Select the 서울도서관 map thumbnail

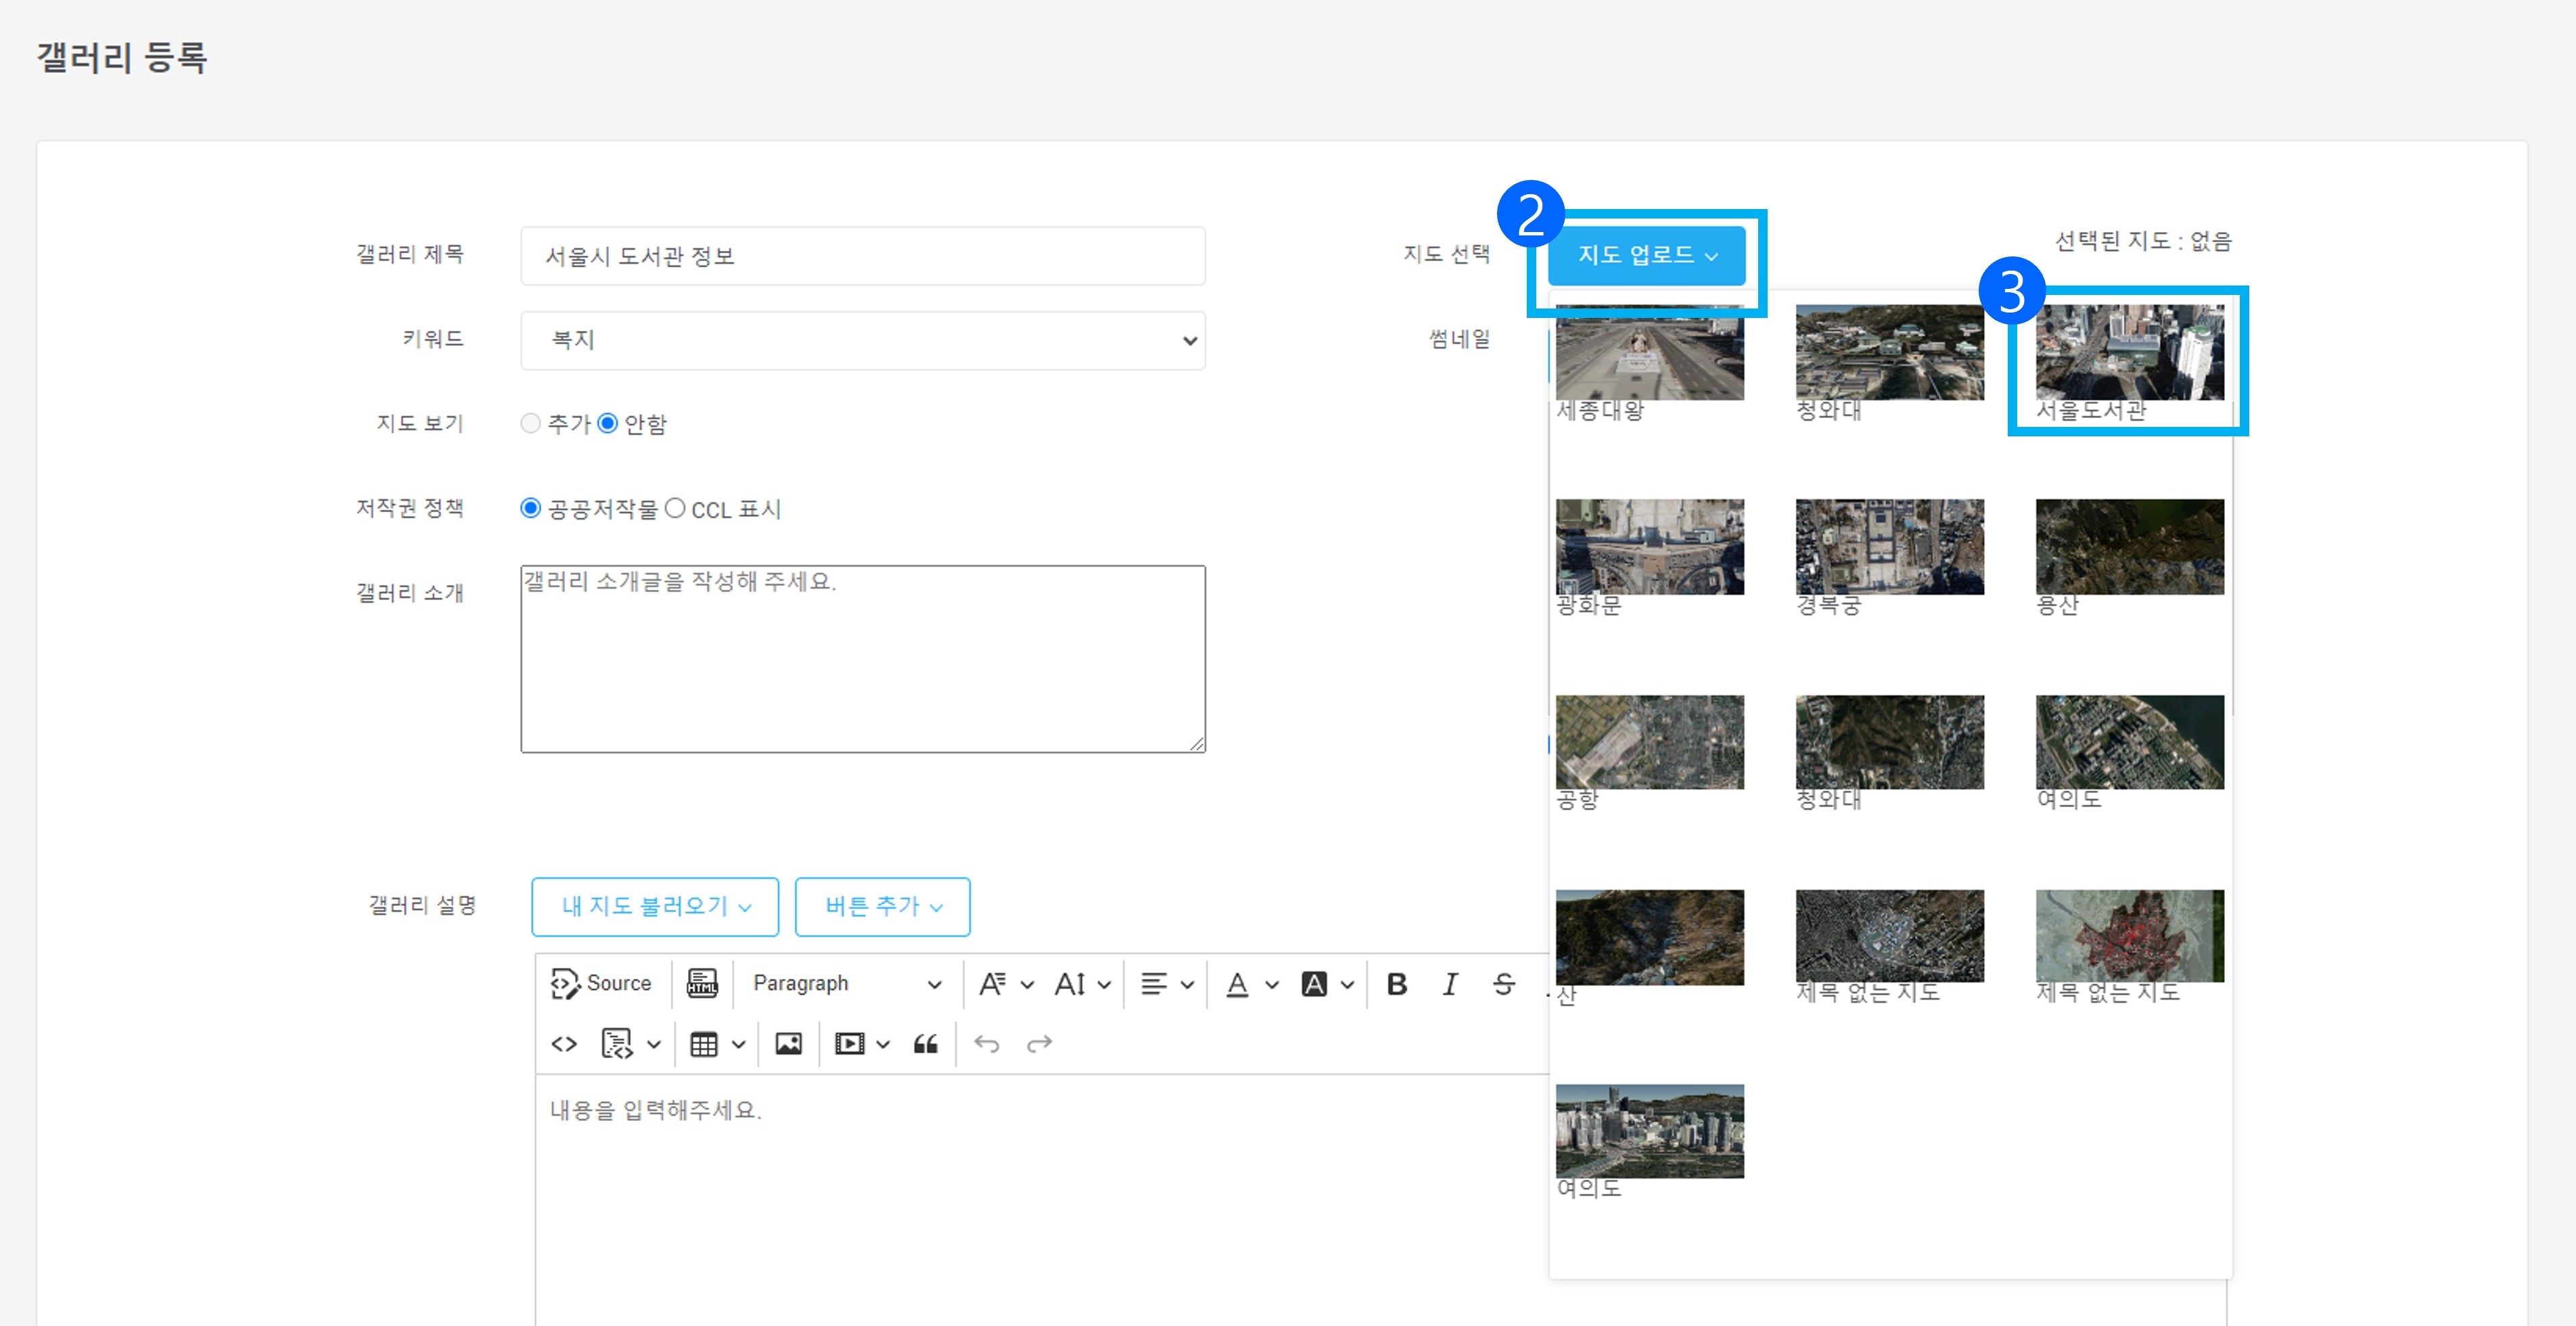[2129, 353]
